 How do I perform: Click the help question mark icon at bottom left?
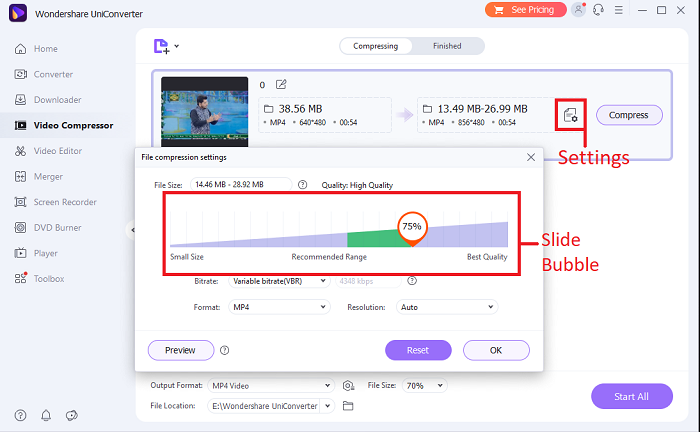(x=20, y=415)
